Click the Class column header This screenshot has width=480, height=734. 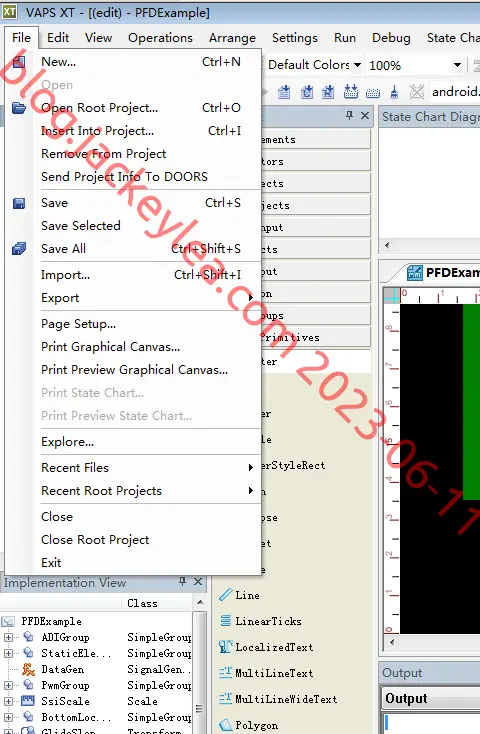point(142,603)
